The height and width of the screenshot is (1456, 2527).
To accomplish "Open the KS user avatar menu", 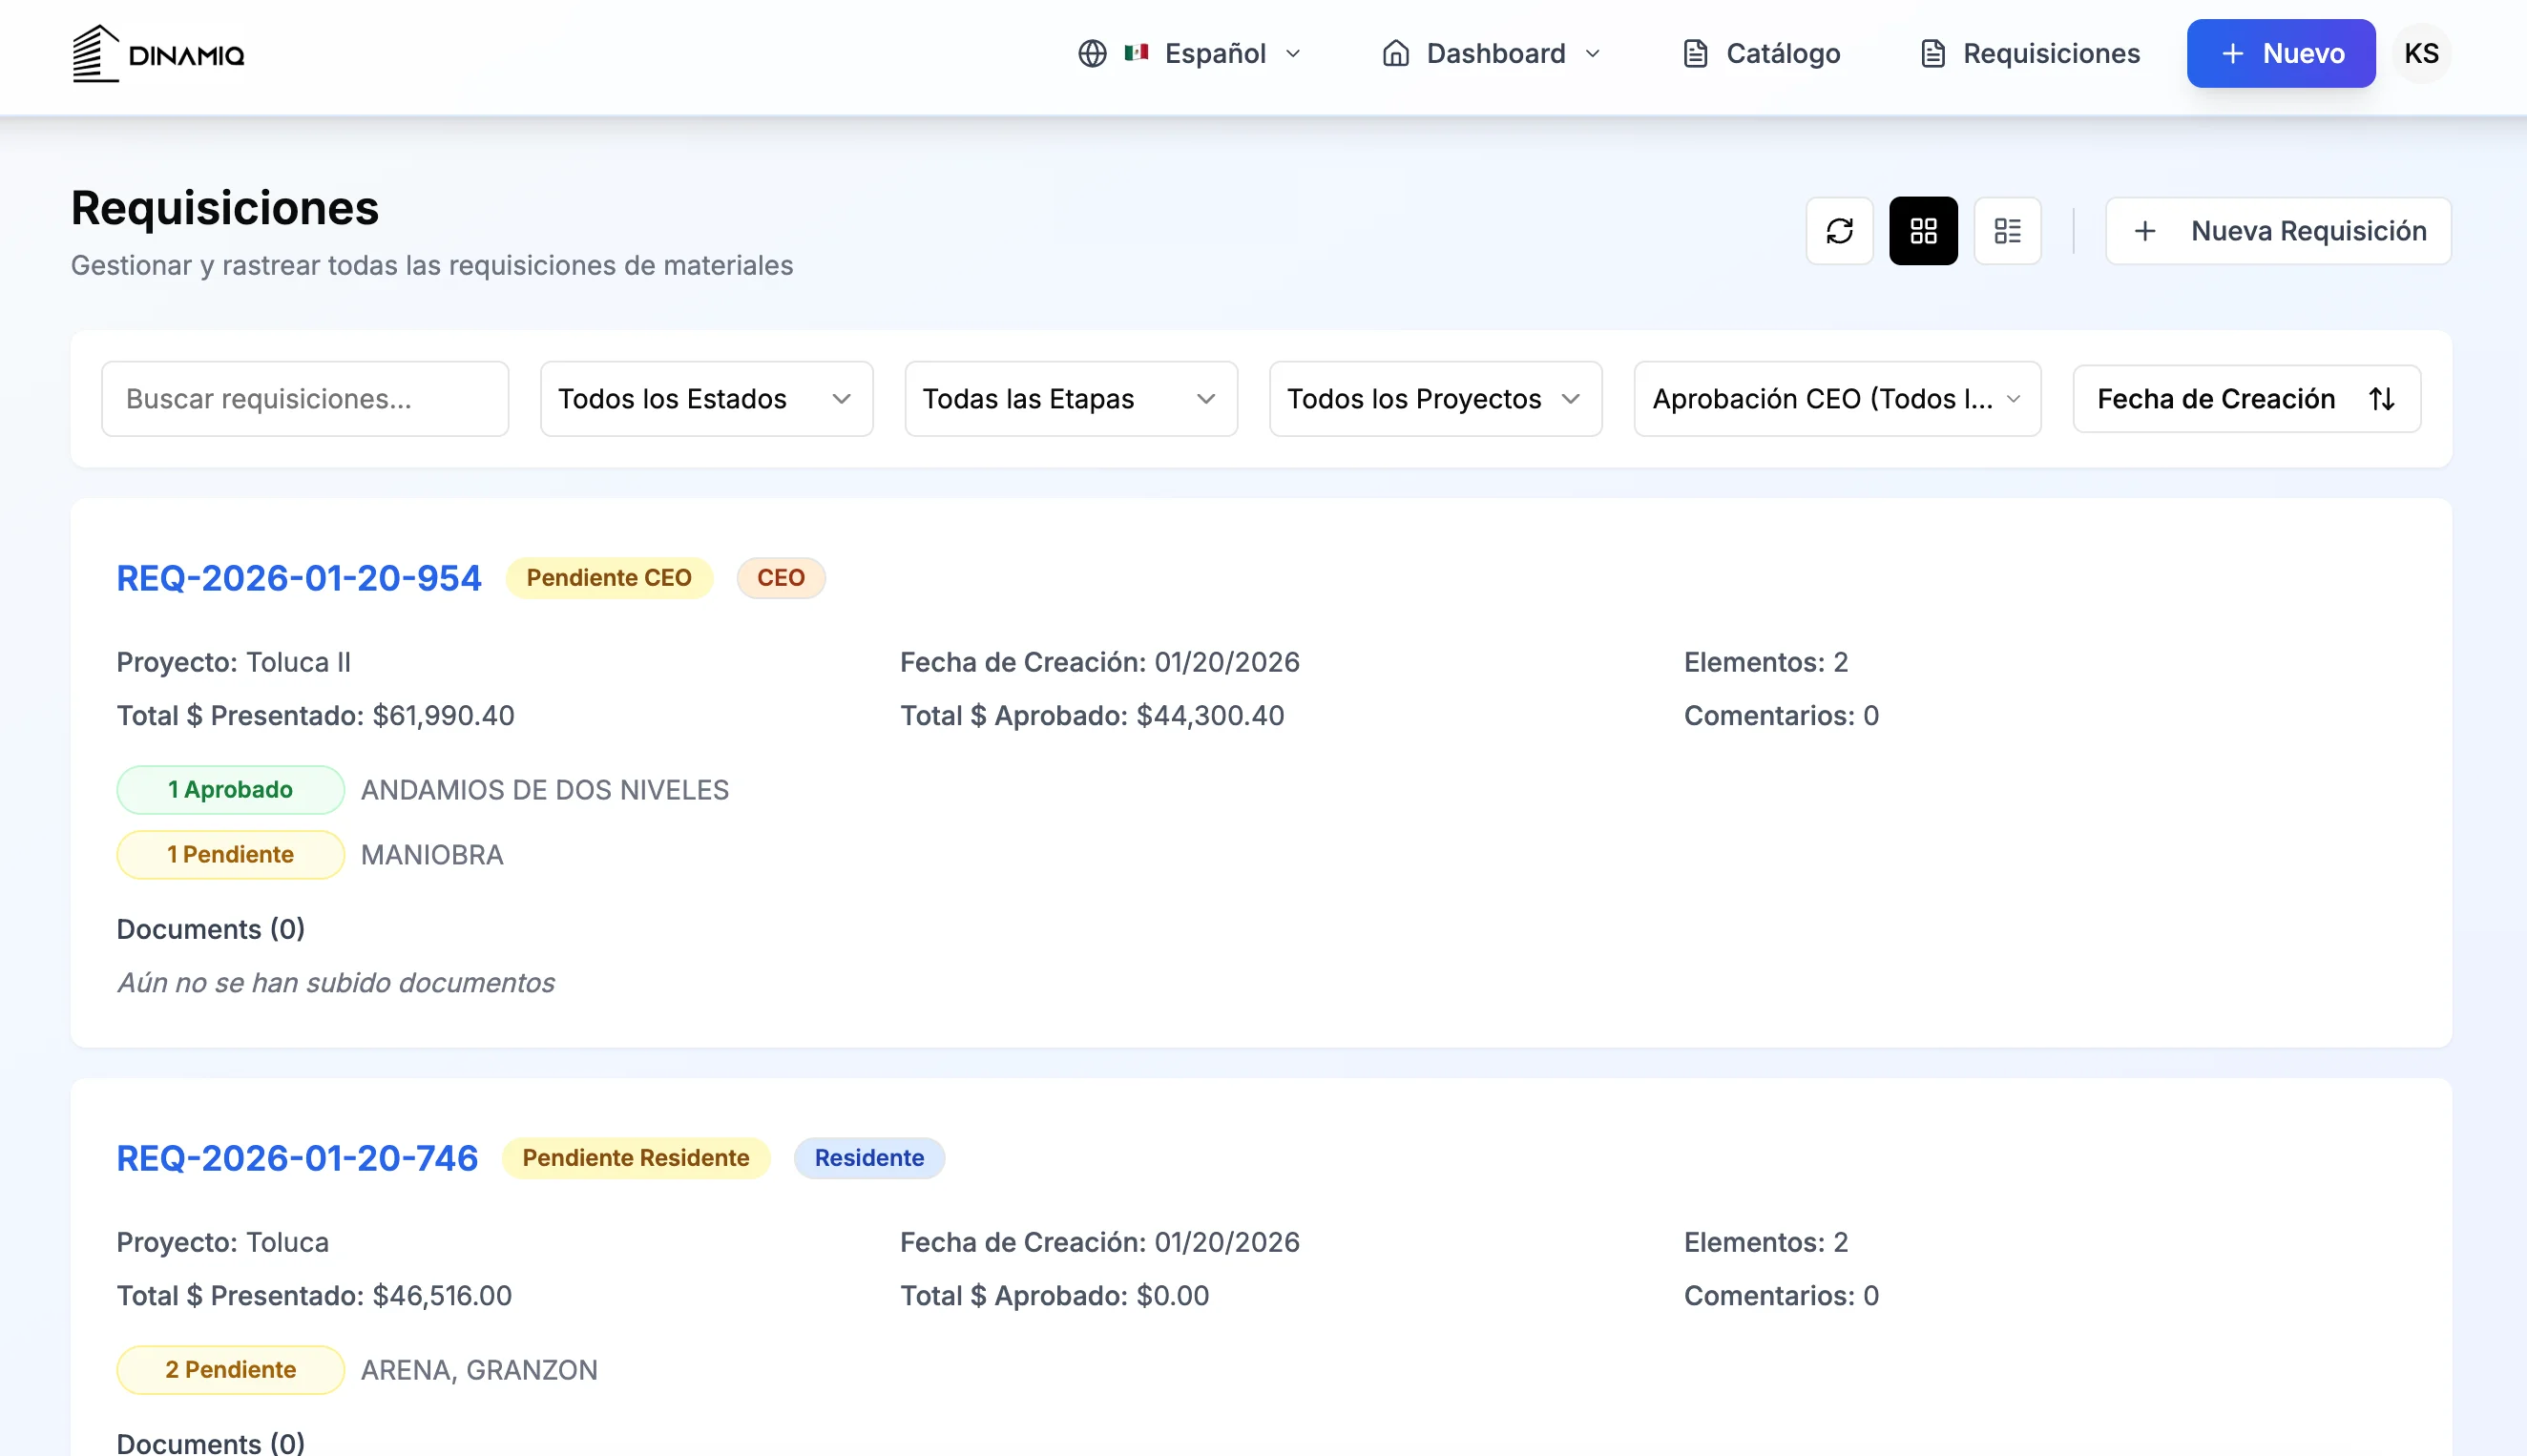I will (2421, 53).
